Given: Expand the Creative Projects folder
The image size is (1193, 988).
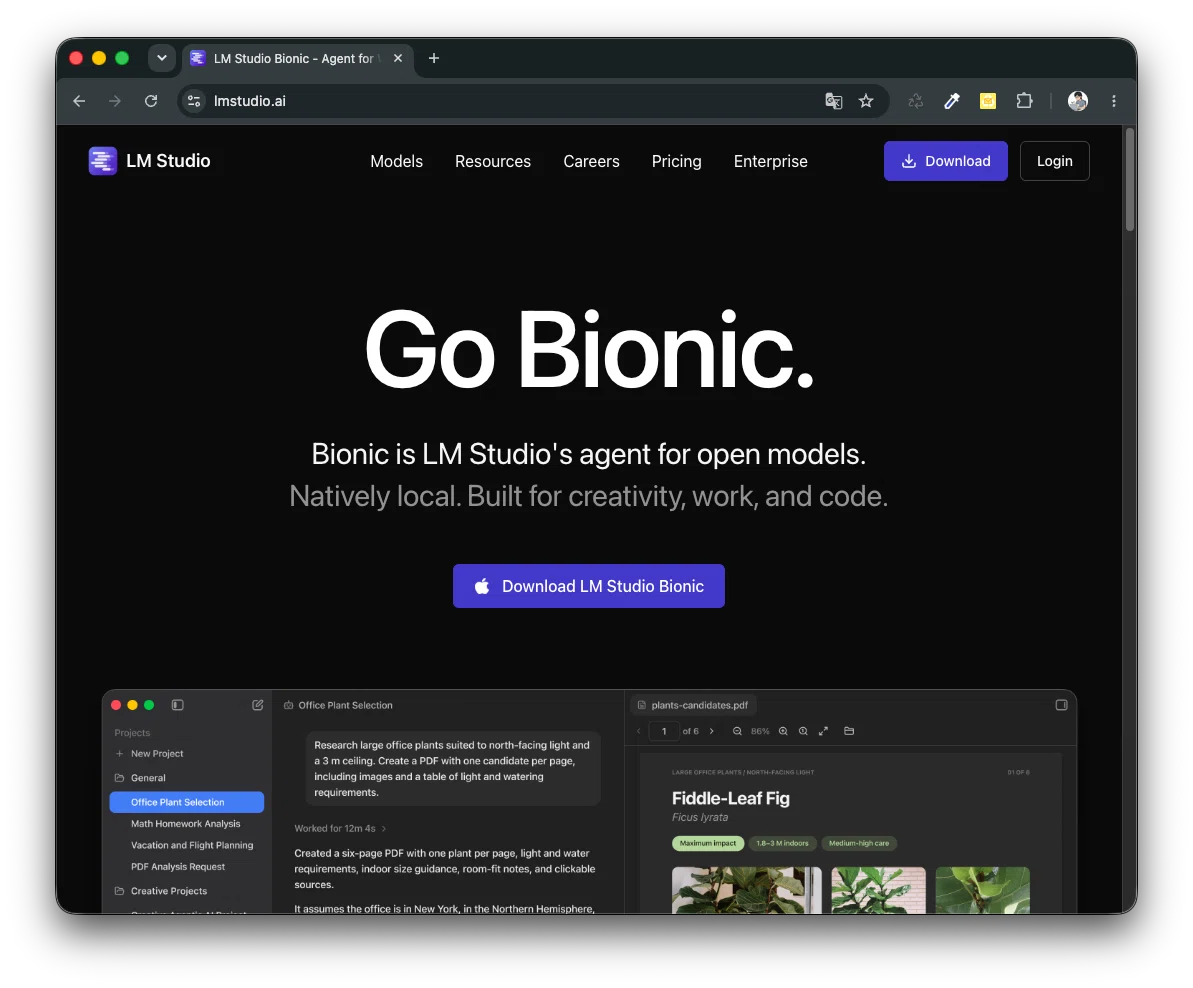Looking at the screenshot, I should (161, 891).
